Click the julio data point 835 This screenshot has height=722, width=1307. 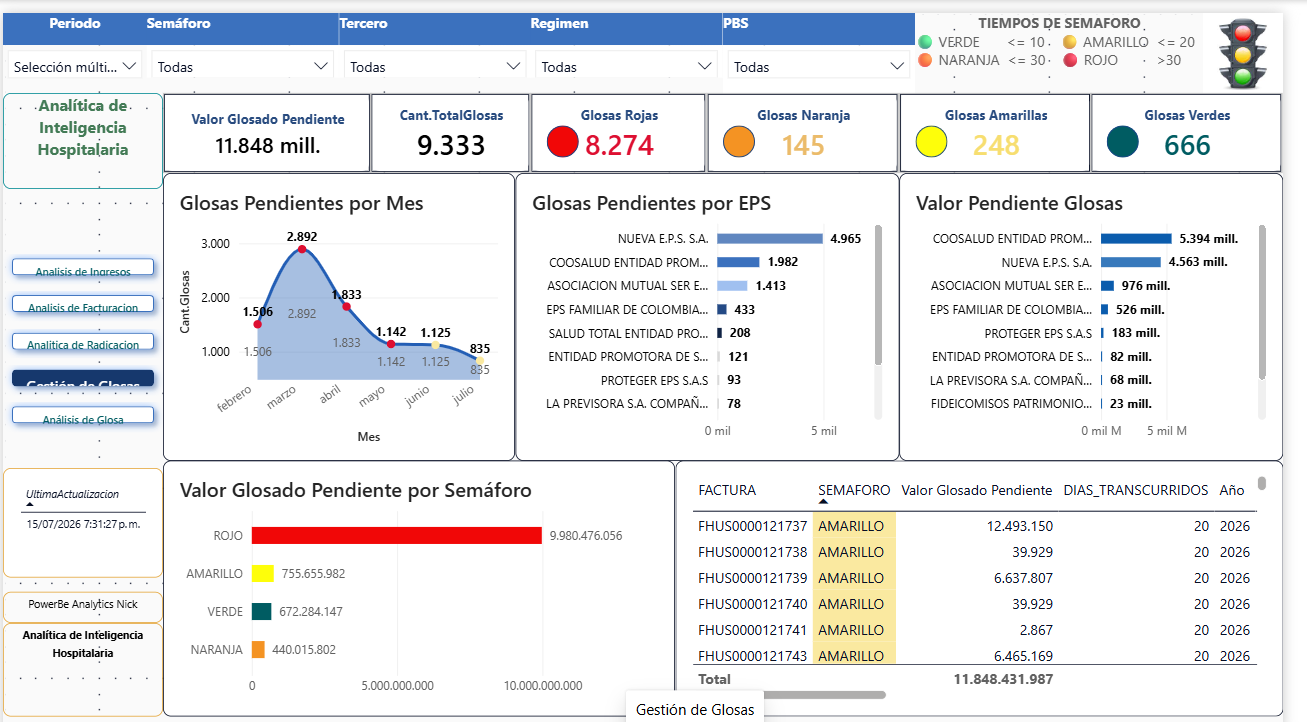[x=479, y=360]
